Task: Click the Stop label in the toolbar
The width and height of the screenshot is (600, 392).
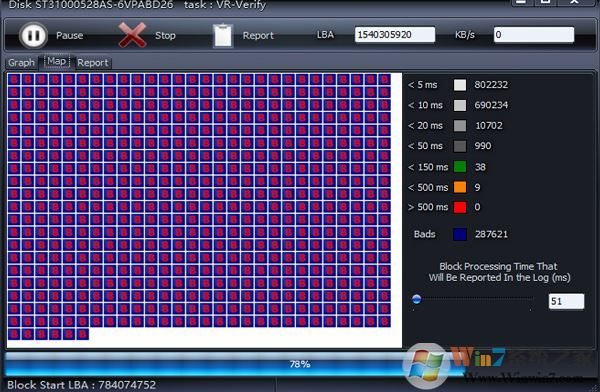Action: pos(165,35)
